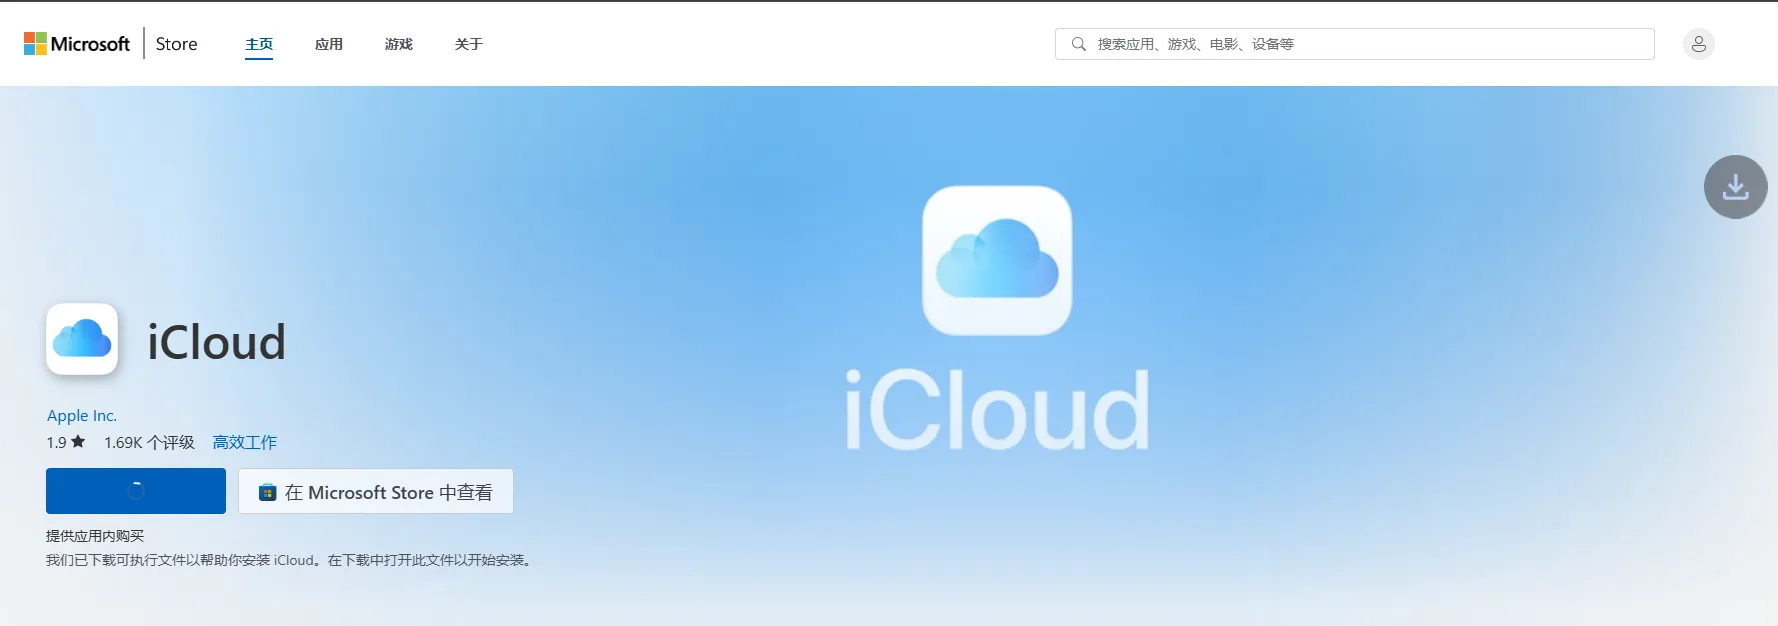Image resolution: width=1778 pixels, height=626 pixels.
Task: Click the small iCloud app icon
Action: coord(82,339)
